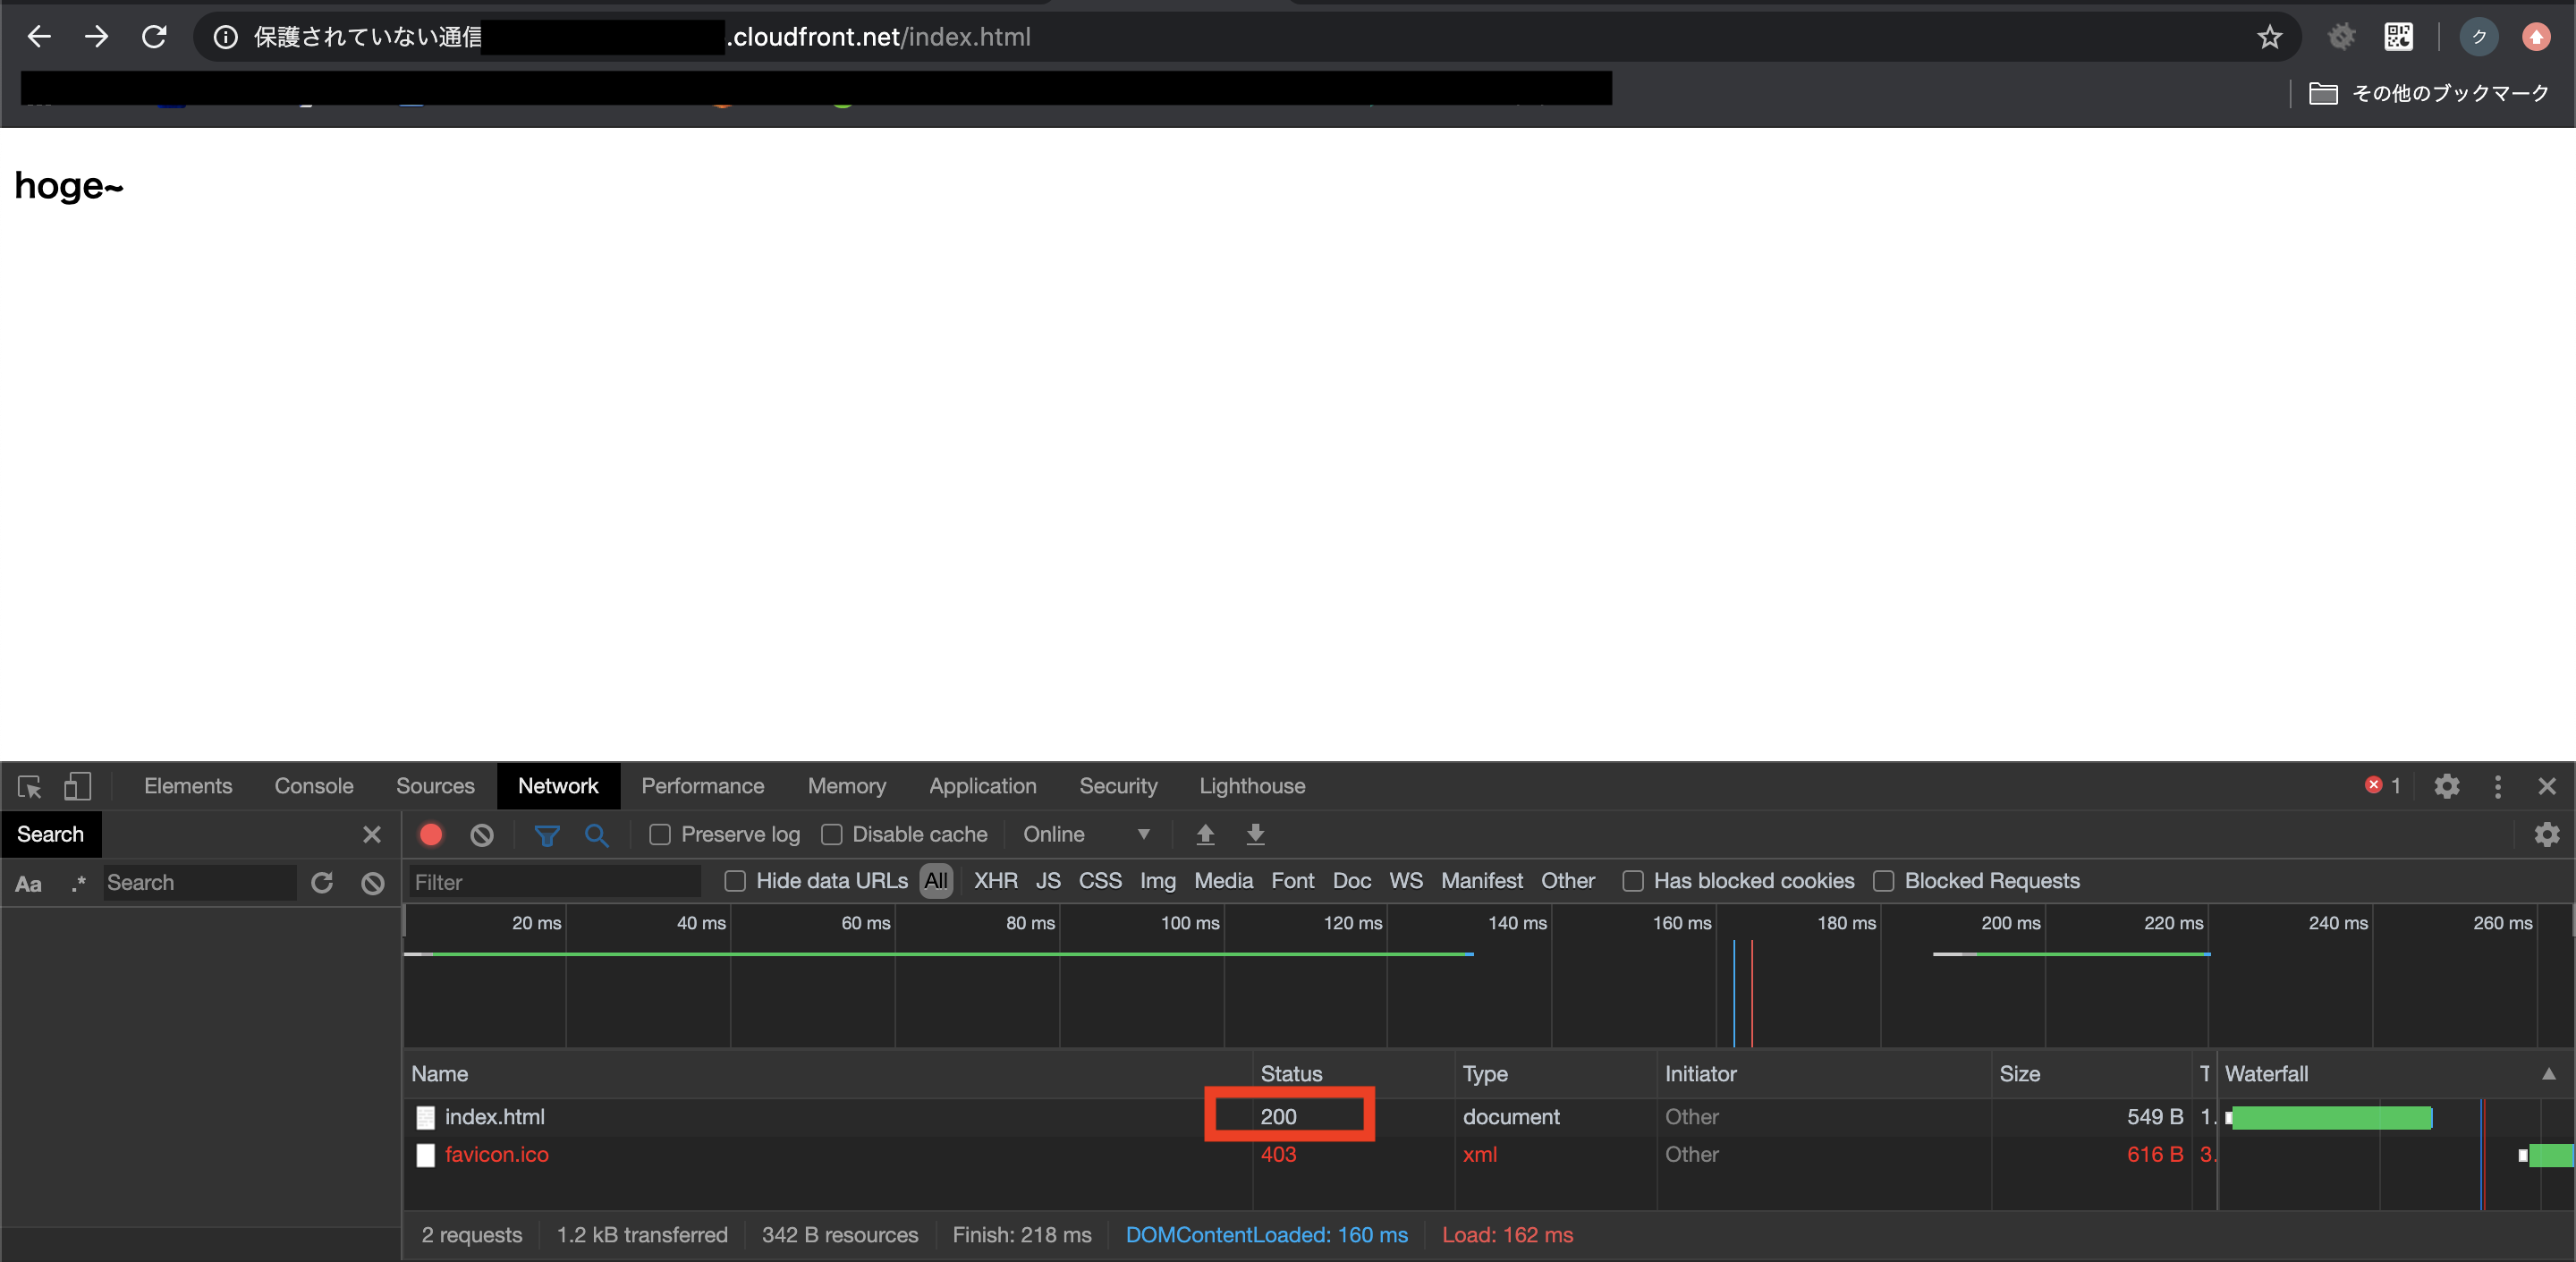This screenshot has width=2576, height=1262.
Task: Open the DevTools three-dot menu
Action: click(2497, 786)
